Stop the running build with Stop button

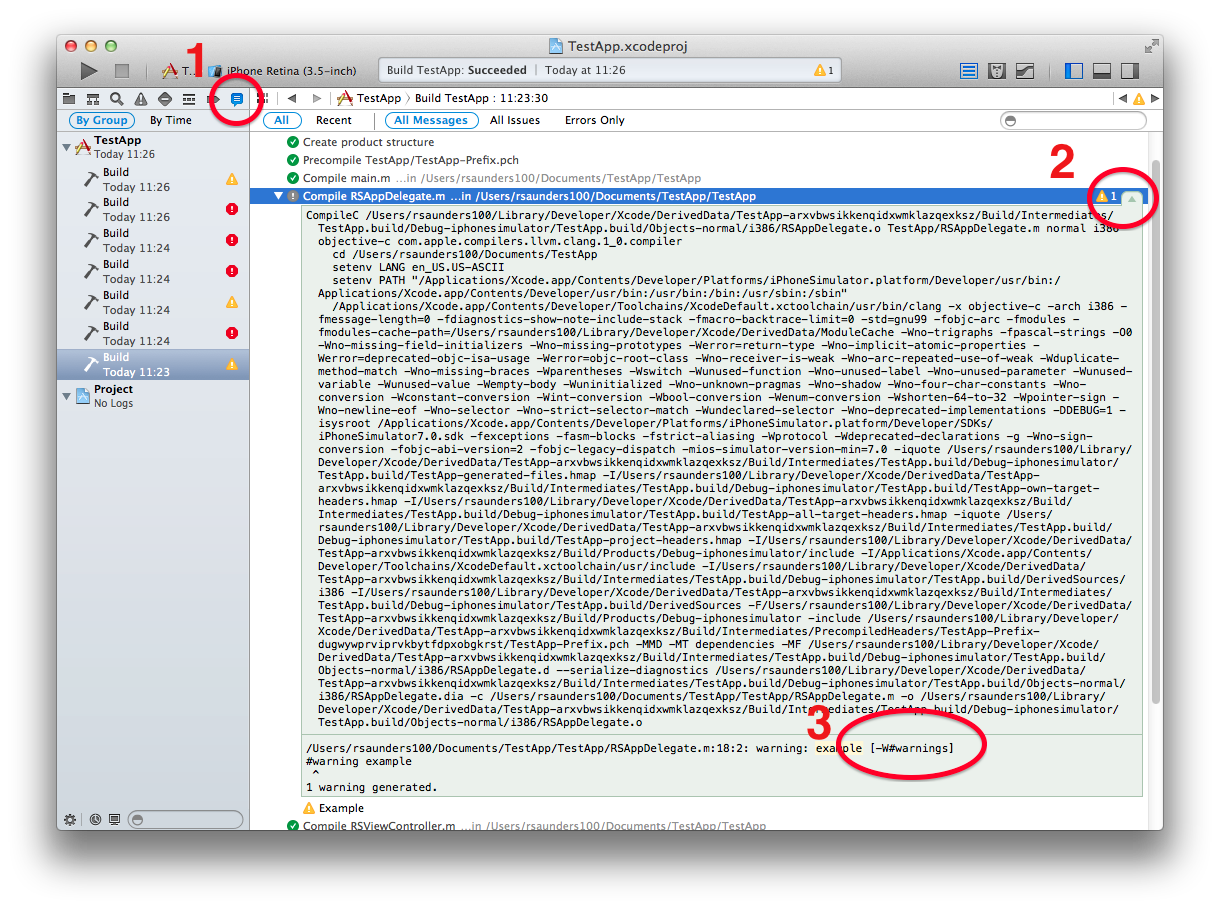point(122,71)
